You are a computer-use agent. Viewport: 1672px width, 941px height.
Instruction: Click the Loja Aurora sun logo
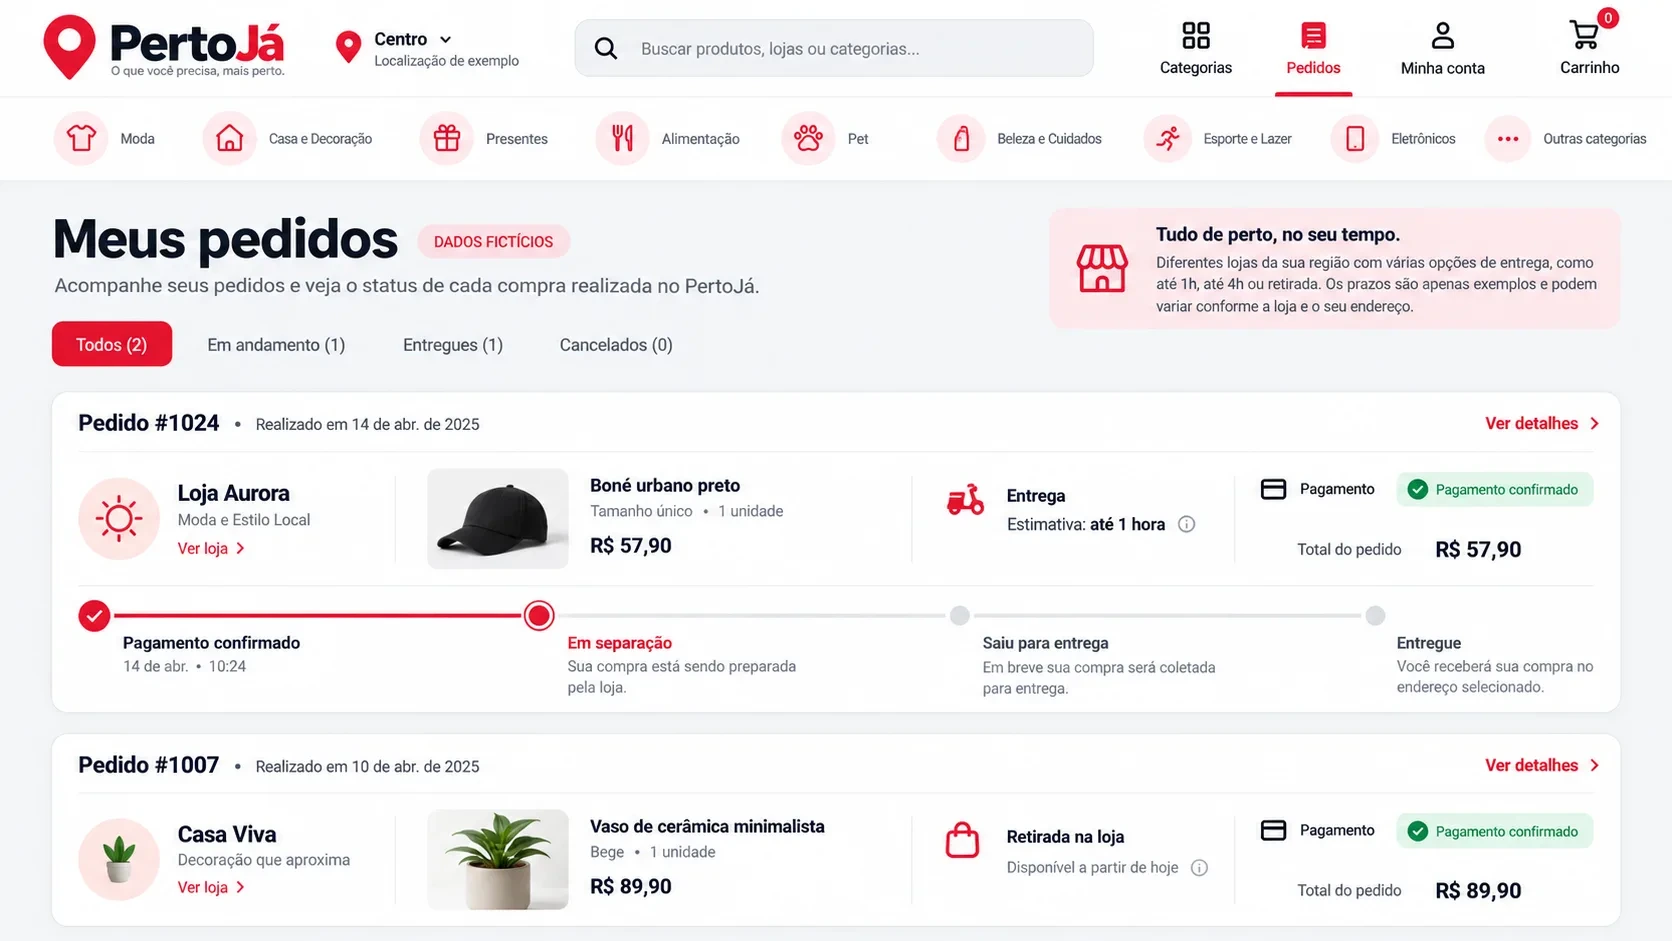point(119,518)
